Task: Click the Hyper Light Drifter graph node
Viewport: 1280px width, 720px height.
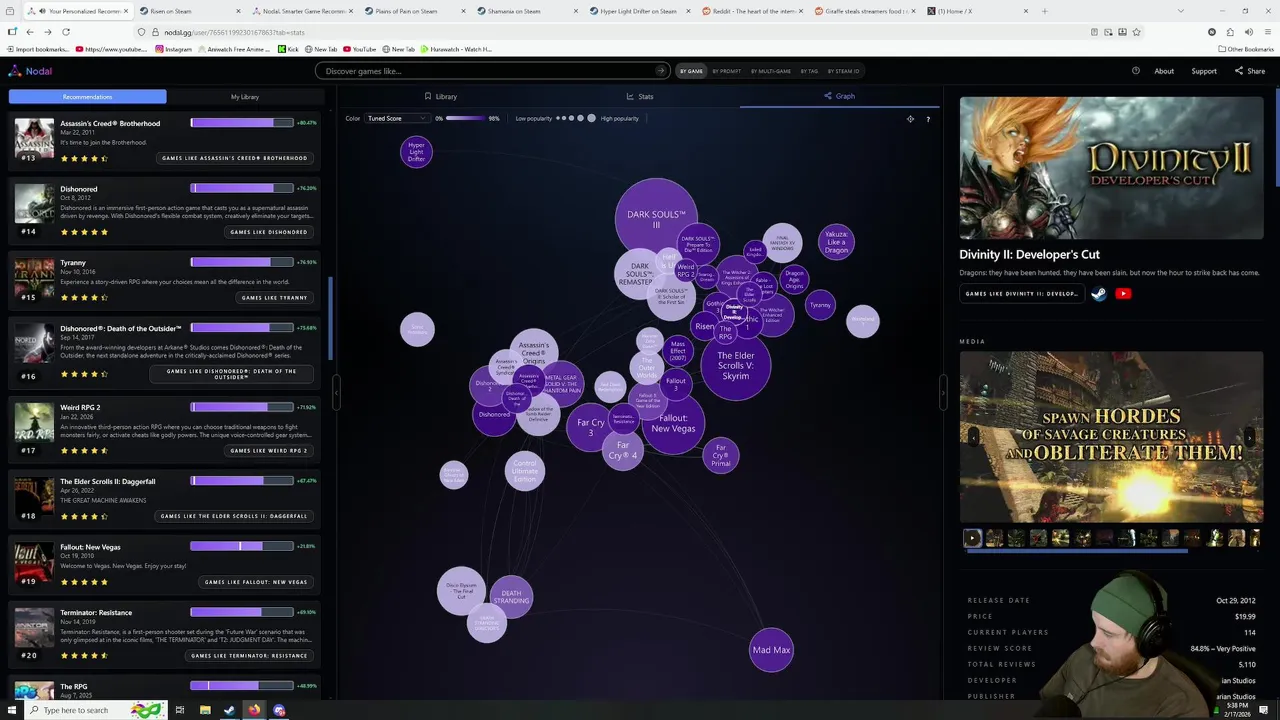Action: (x=416, y=152)
